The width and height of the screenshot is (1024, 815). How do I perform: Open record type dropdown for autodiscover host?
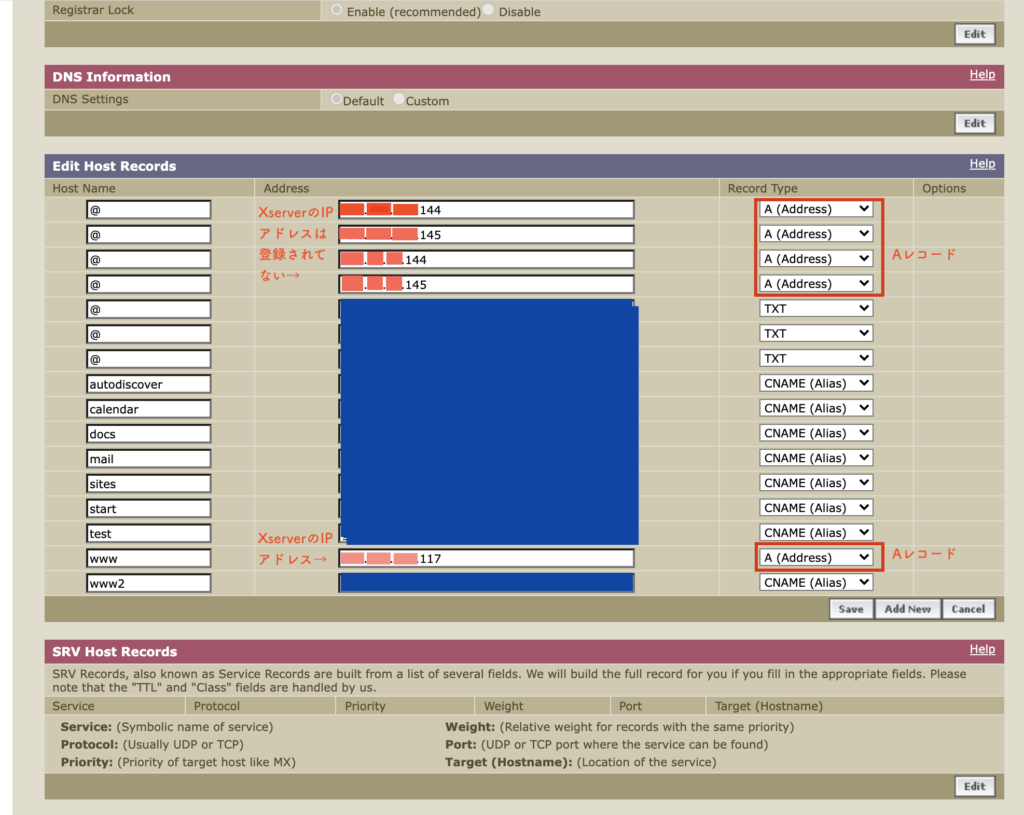click(x=816, y=384)
